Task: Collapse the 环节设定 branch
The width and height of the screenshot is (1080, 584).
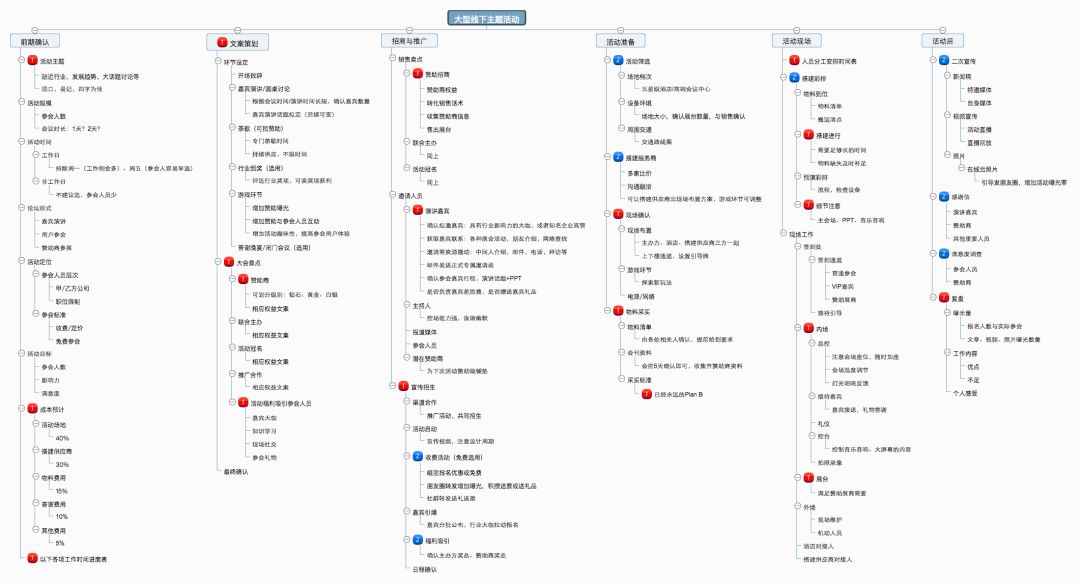Action: [216, 61]
